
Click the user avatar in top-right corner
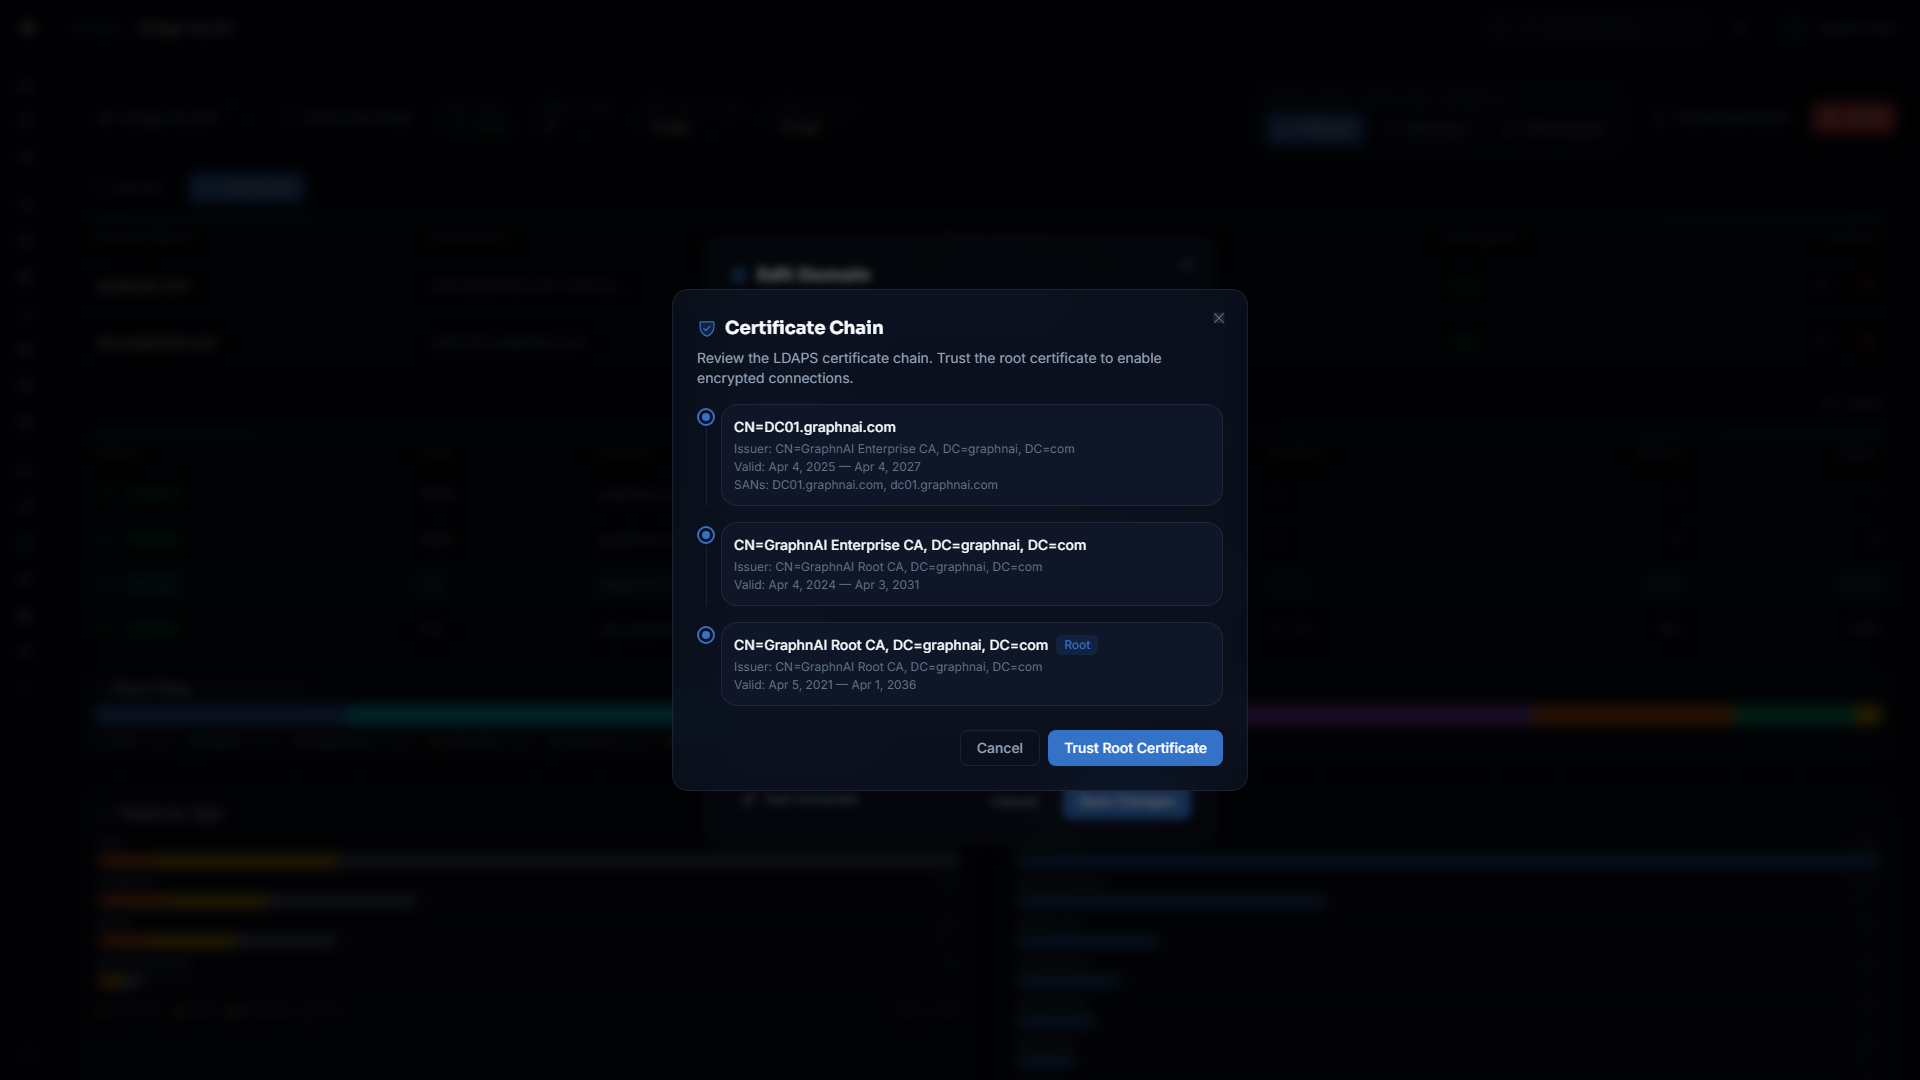[x=1793, y=27]
